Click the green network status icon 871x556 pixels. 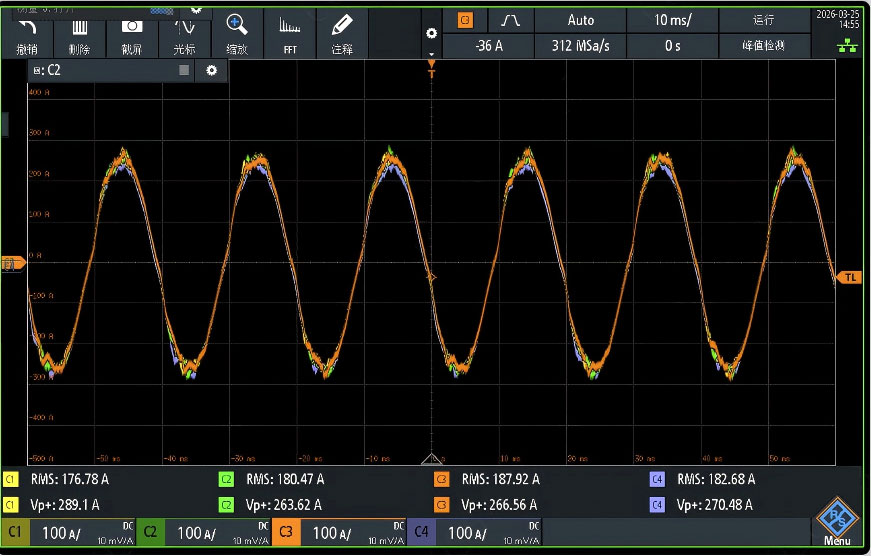point(847,46)
